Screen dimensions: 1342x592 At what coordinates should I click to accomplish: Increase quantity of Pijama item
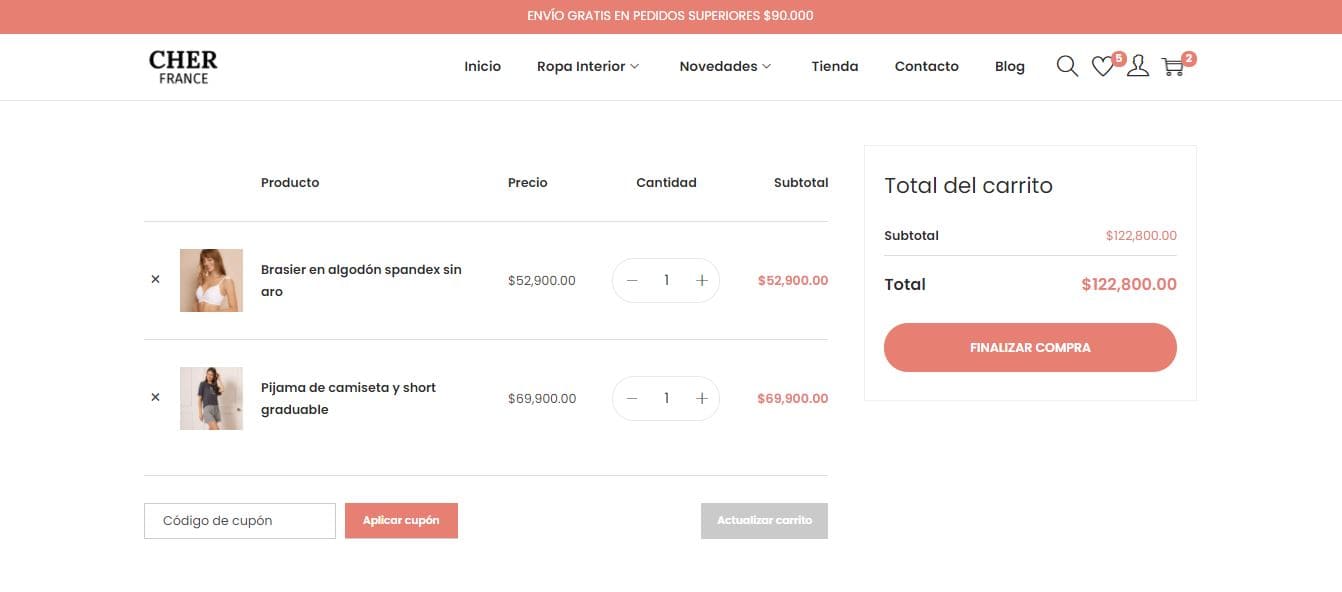click(702, 398)
